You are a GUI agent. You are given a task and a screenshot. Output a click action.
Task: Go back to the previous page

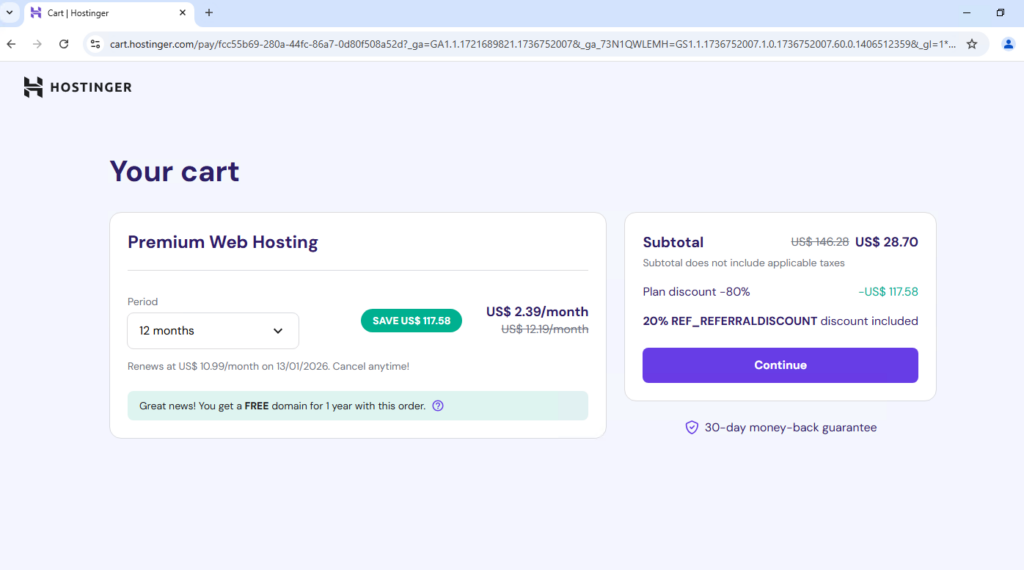pyautogui.click(x=11, y=44)
